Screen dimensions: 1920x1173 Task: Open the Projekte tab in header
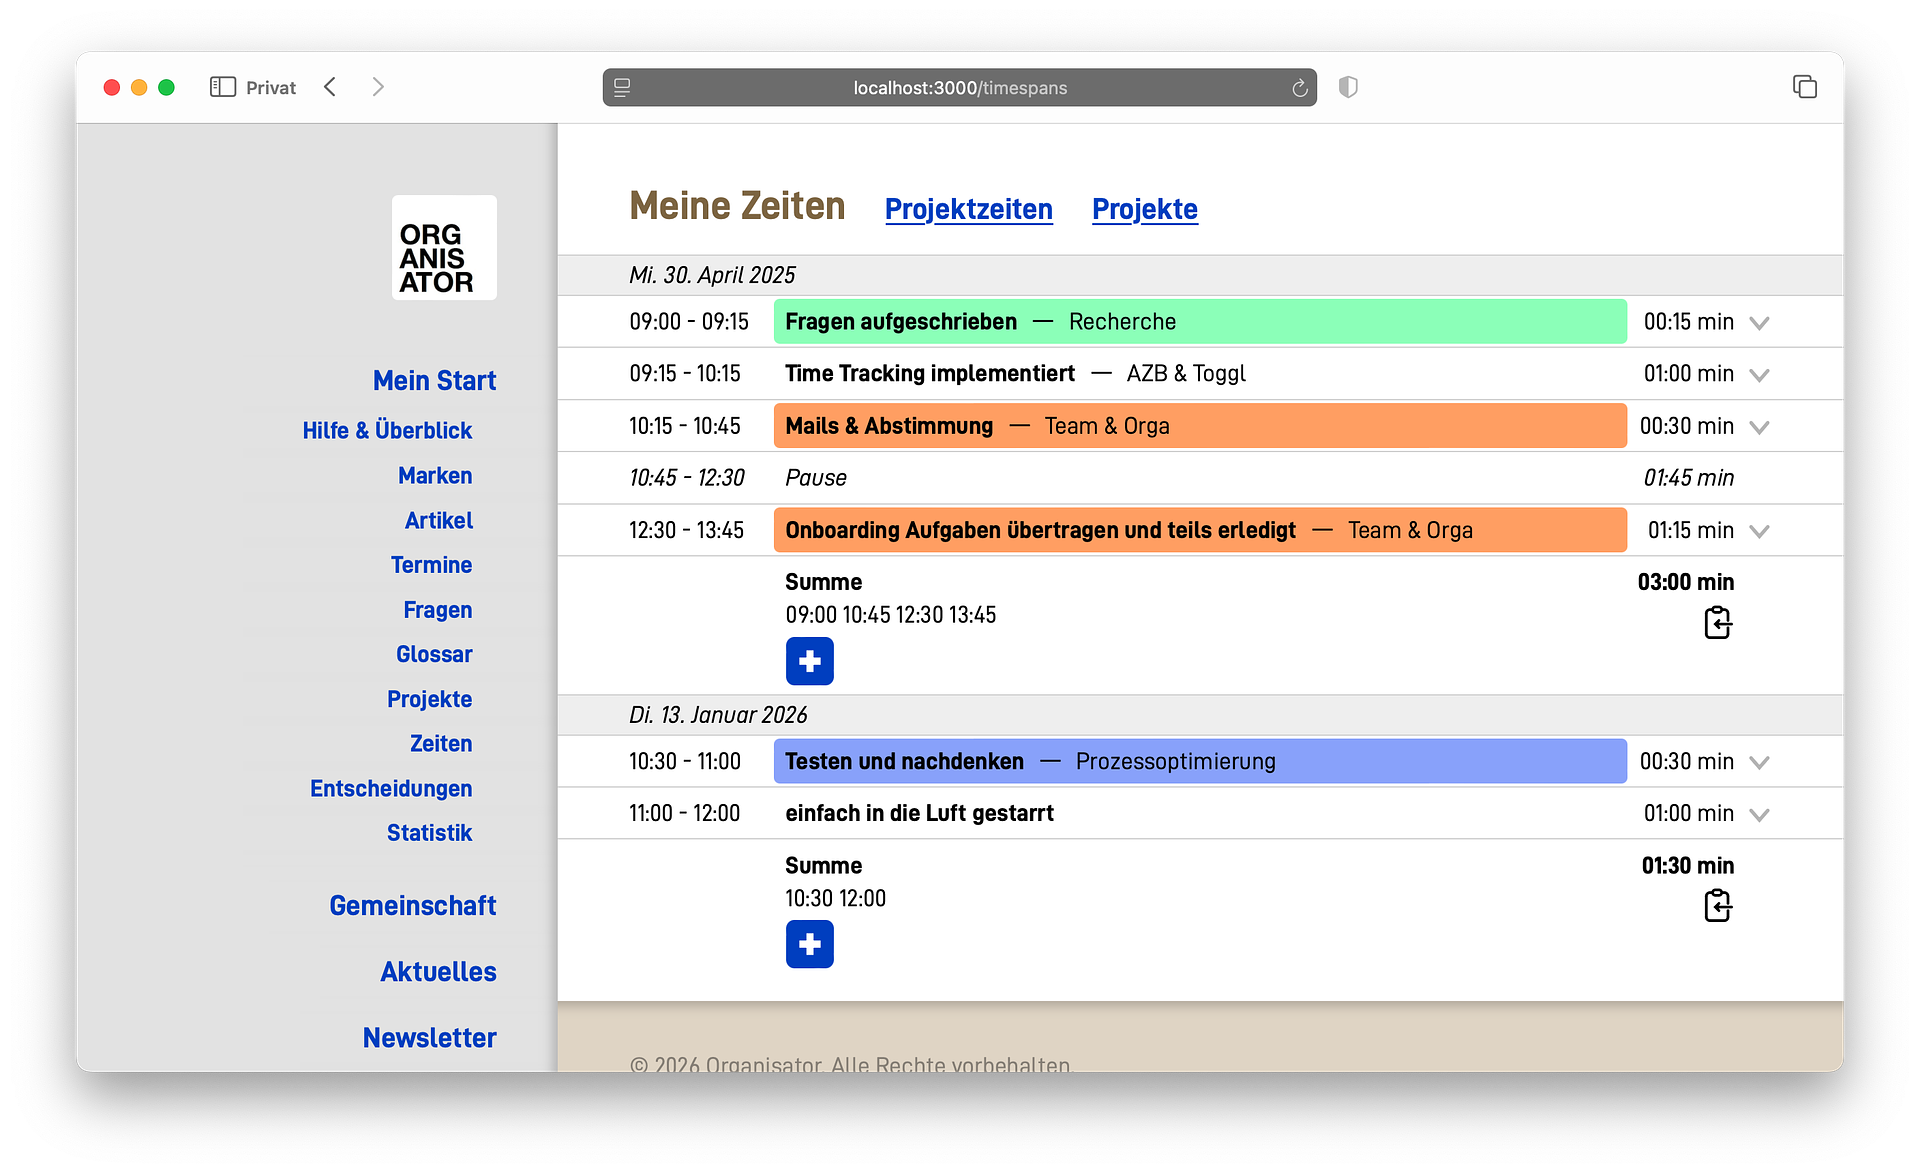[x=1144, y=209]
